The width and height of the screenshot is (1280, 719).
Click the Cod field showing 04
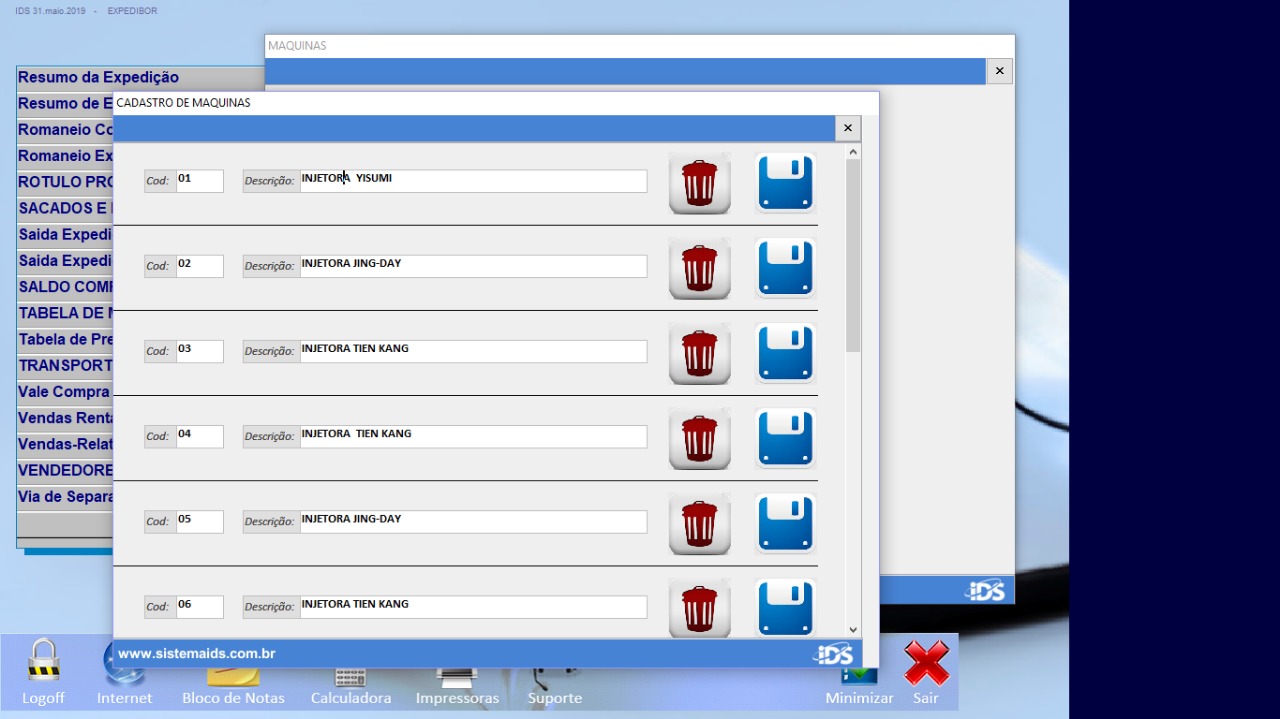199,436
